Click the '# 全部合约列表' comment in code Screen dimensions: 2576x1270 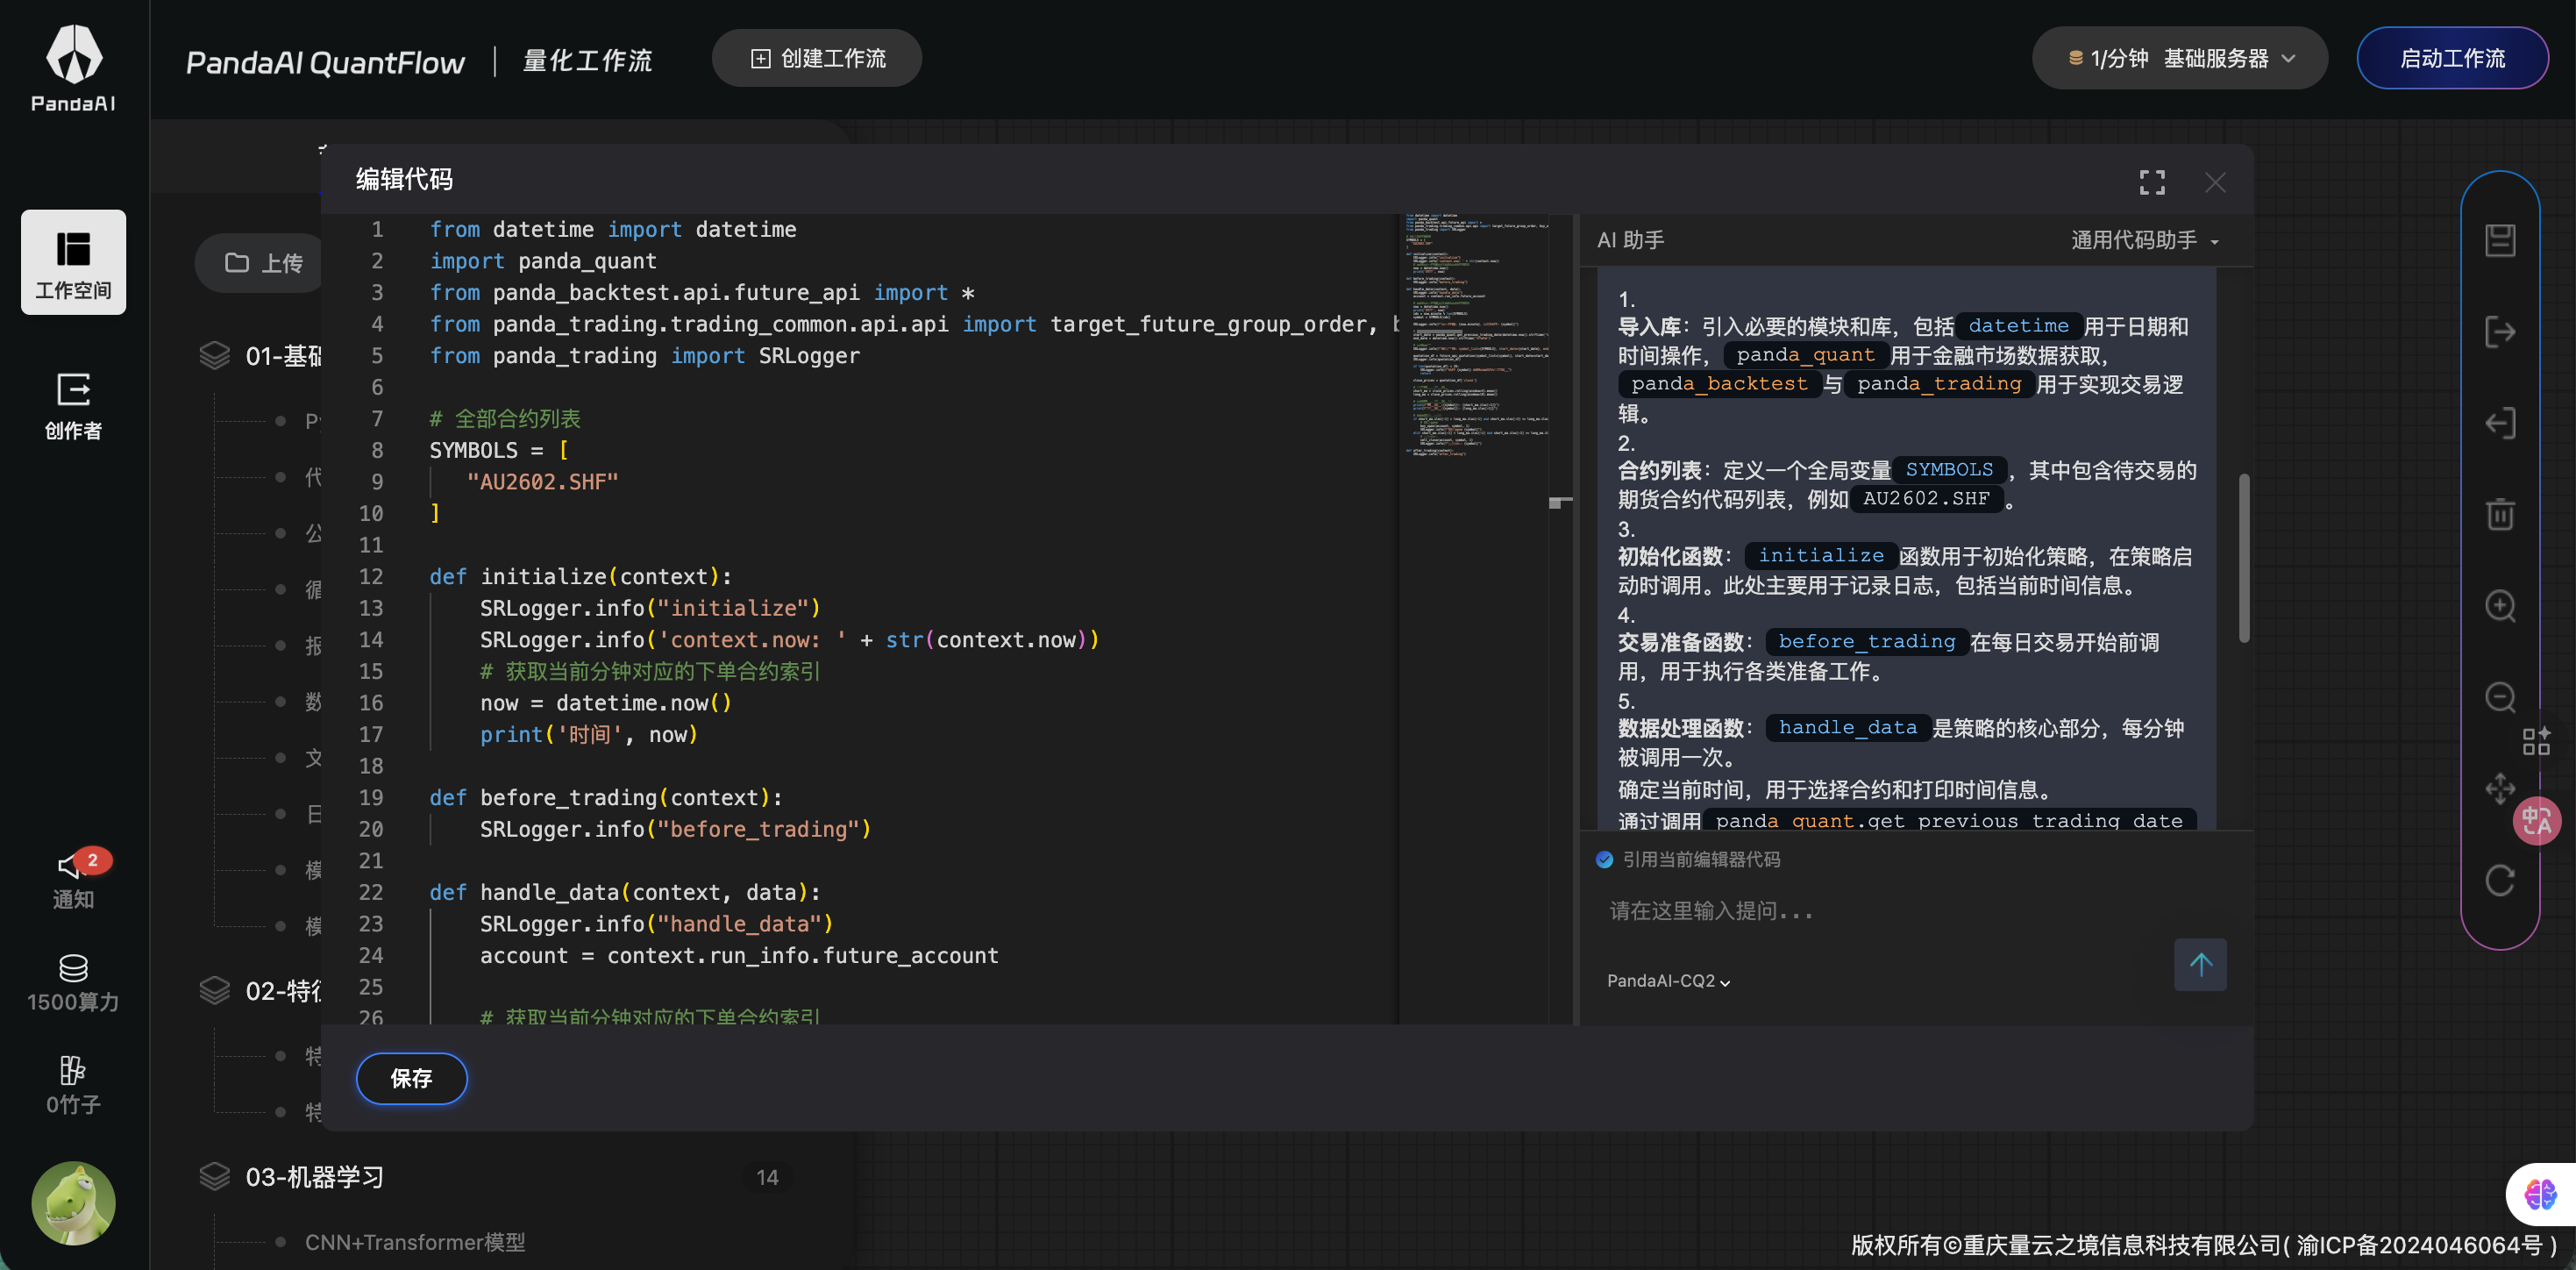tap(505, 418)
